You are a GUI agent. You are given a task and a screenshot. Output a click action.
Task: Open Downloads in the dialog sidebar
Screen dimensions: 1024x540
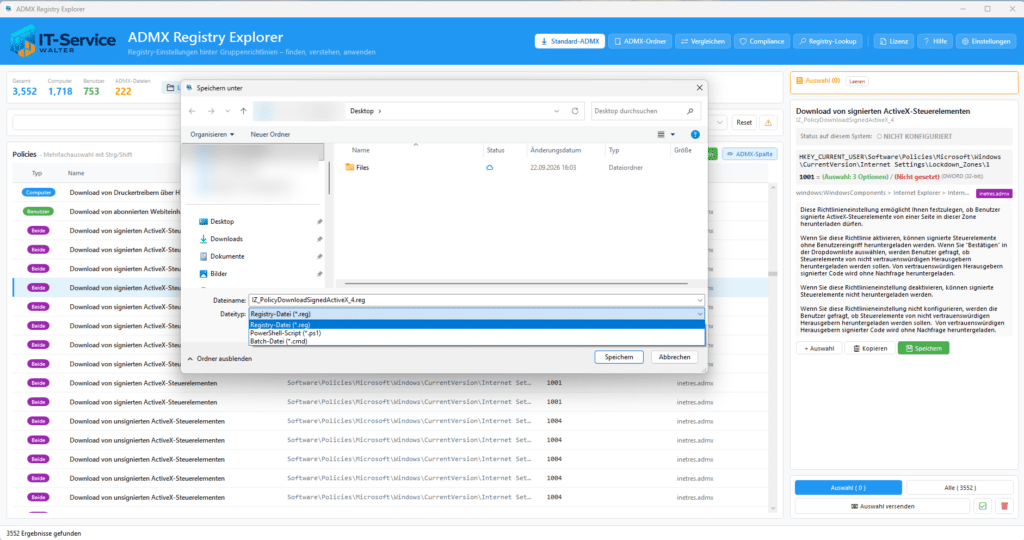pos(226,239)
